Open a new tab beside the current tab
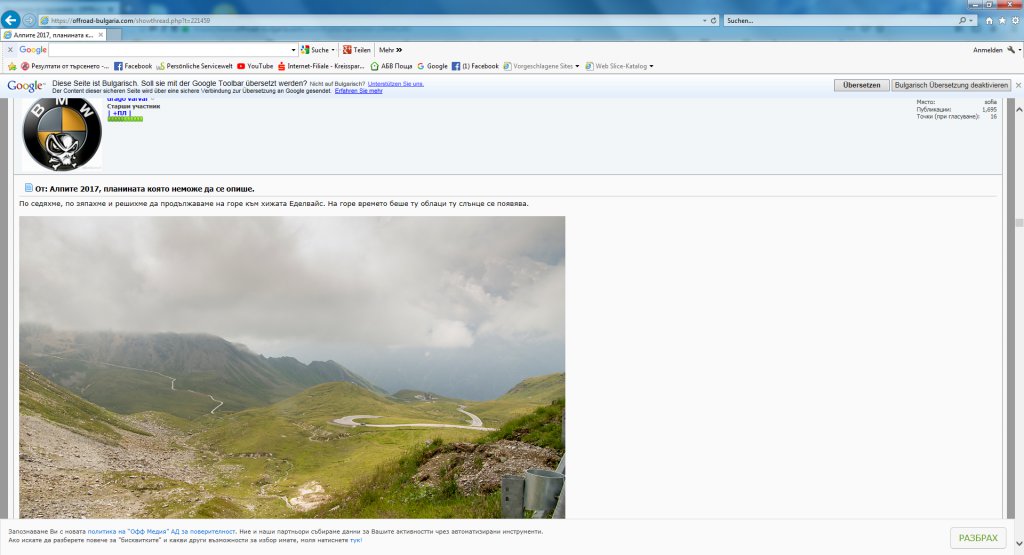Image resolution: width=1024 pixels, height=555 pixels. pos(114,35)
